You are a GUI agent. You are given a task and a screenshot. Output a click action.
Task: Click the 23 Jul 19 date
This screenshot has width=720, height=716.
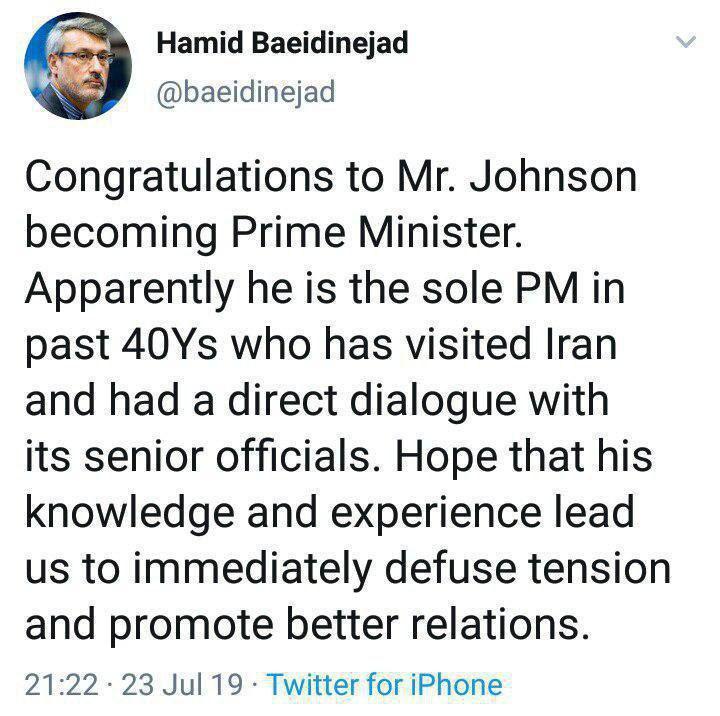[x=182, y=685]
